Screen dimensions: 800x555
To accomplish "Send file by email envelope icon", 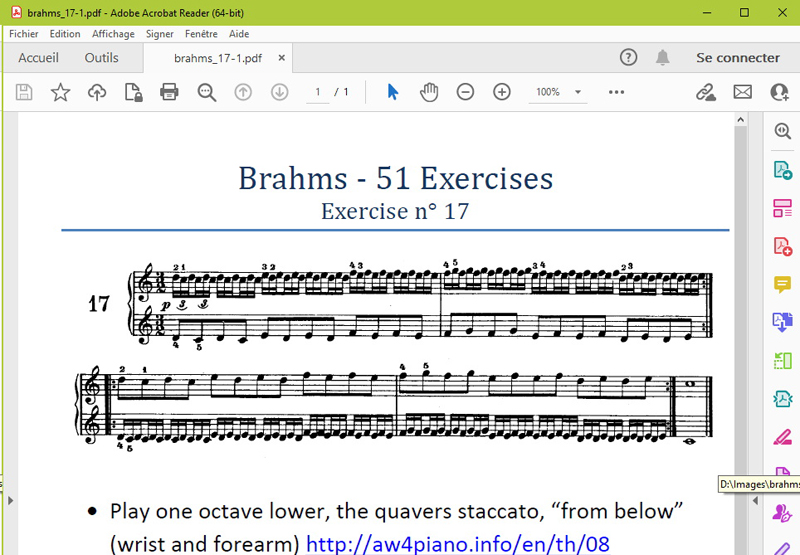I will [743, 92].
